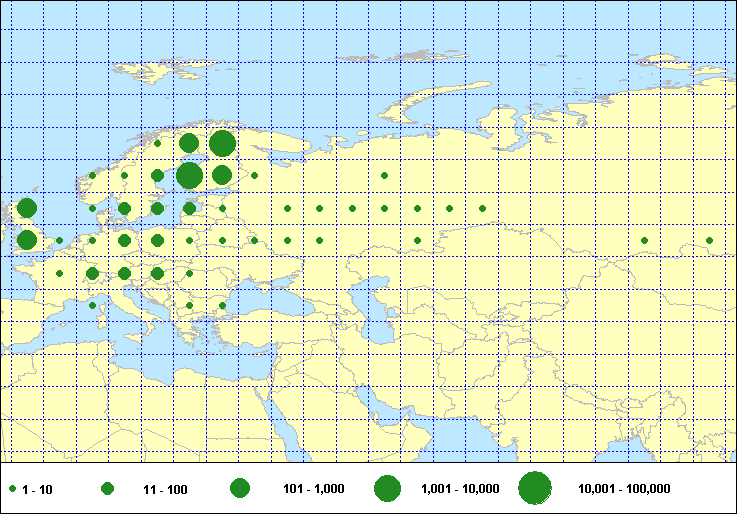The height and width of the screenshot is (514, 737).
Task: Click the lower green circle over the British Isles
Action: [x=27, y=240]
